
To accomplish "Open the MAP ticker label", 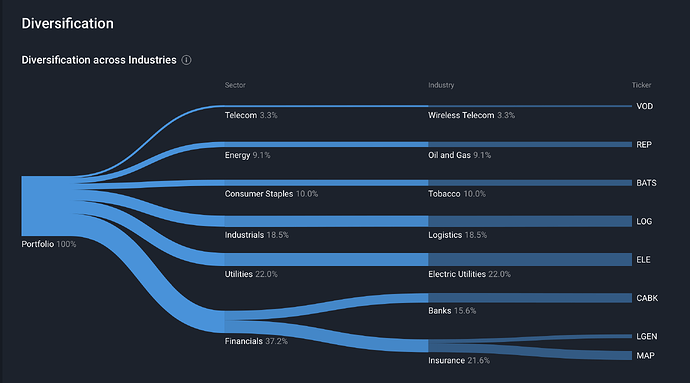I will click(x=646, y=355).
